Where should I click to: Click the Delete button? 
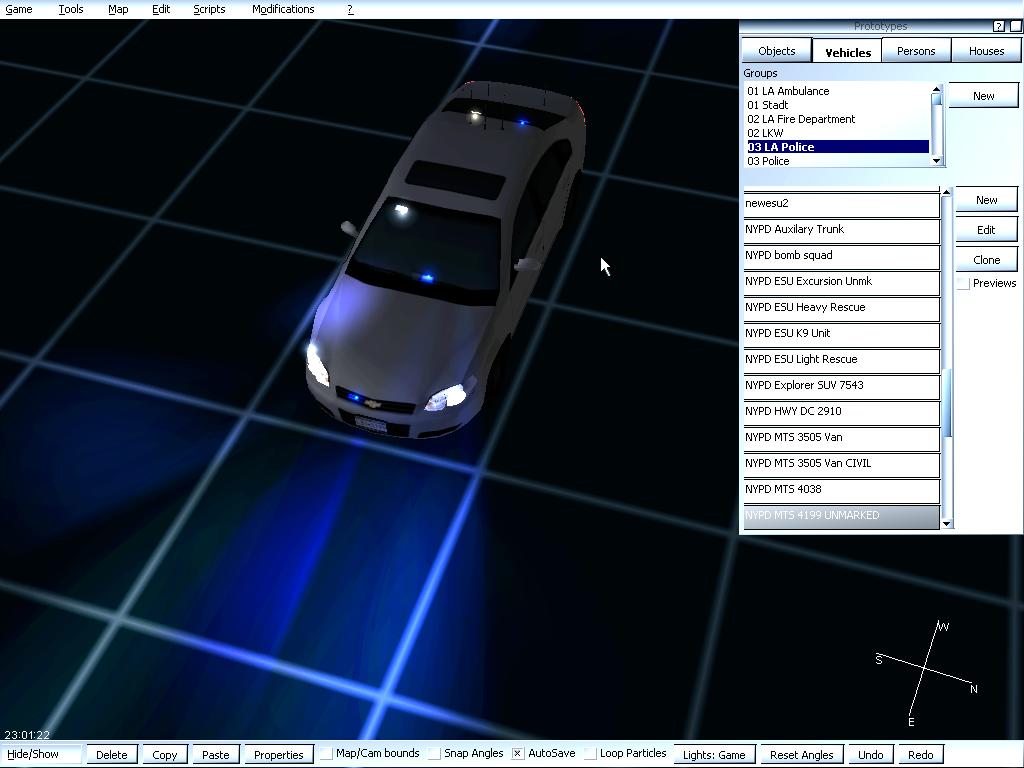(112, 754)
